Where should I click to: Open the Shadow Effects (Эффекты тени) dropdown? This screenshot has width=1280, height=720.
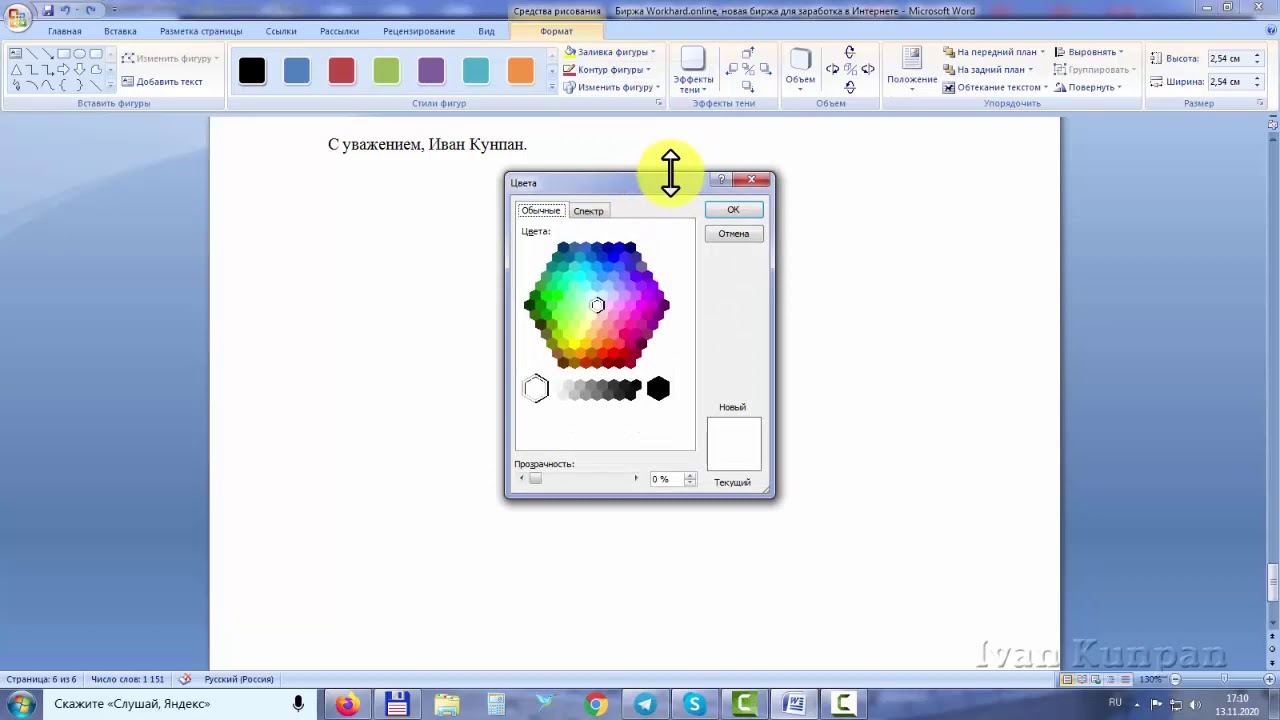pyautogui.click(x=693, y=71)
